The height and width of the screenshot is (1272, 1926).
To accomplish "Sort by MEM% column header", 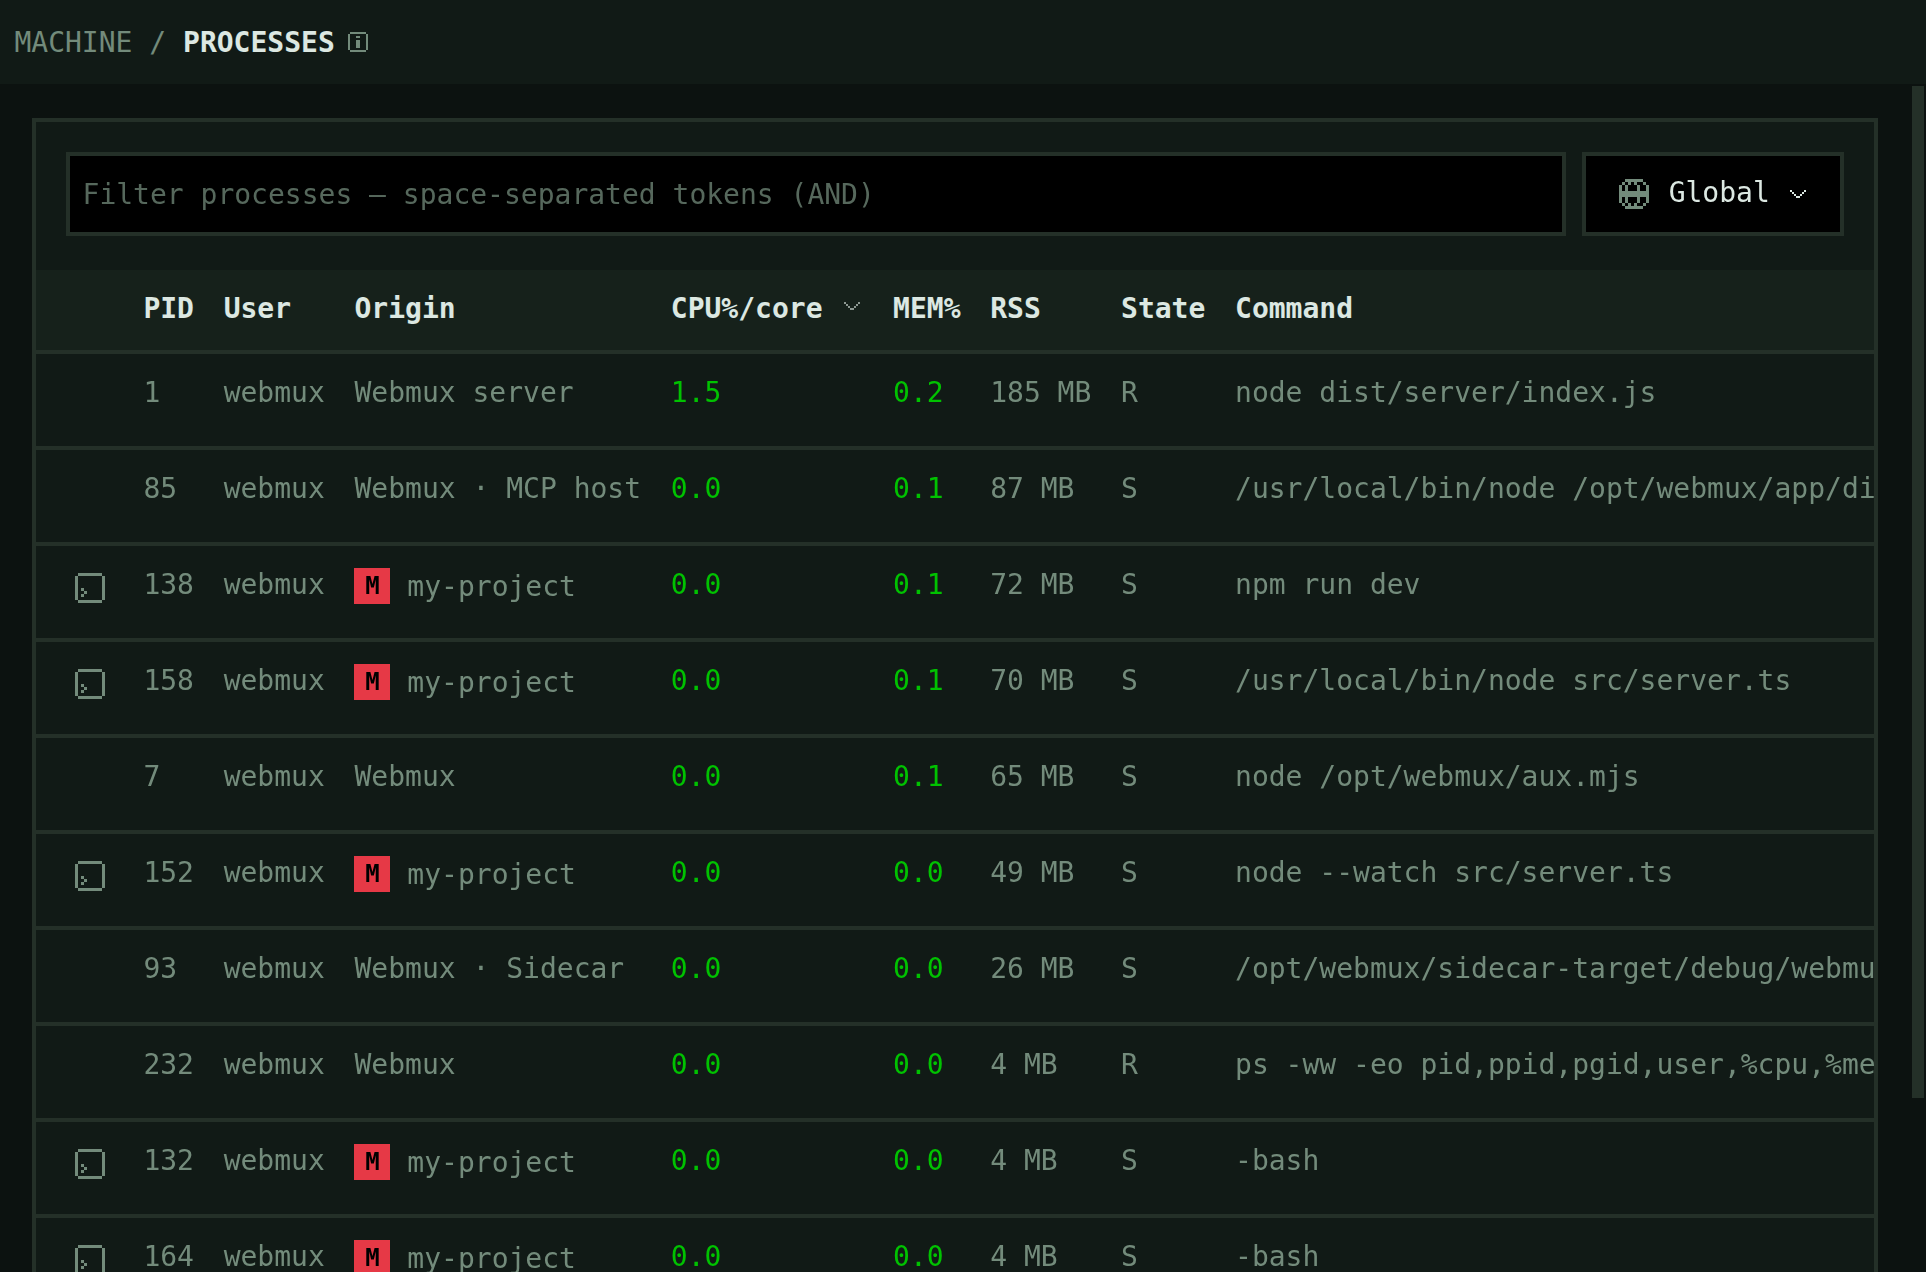I will pos(926,308).
